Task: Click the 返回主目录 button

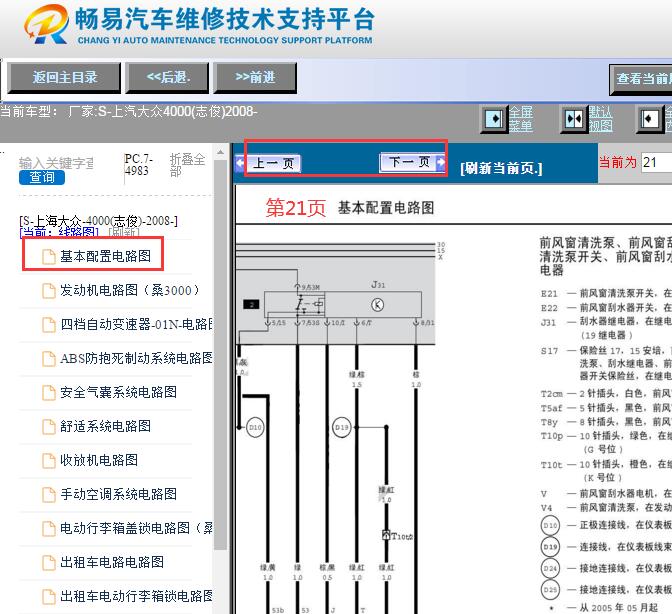Action: [x=64, y=78]
